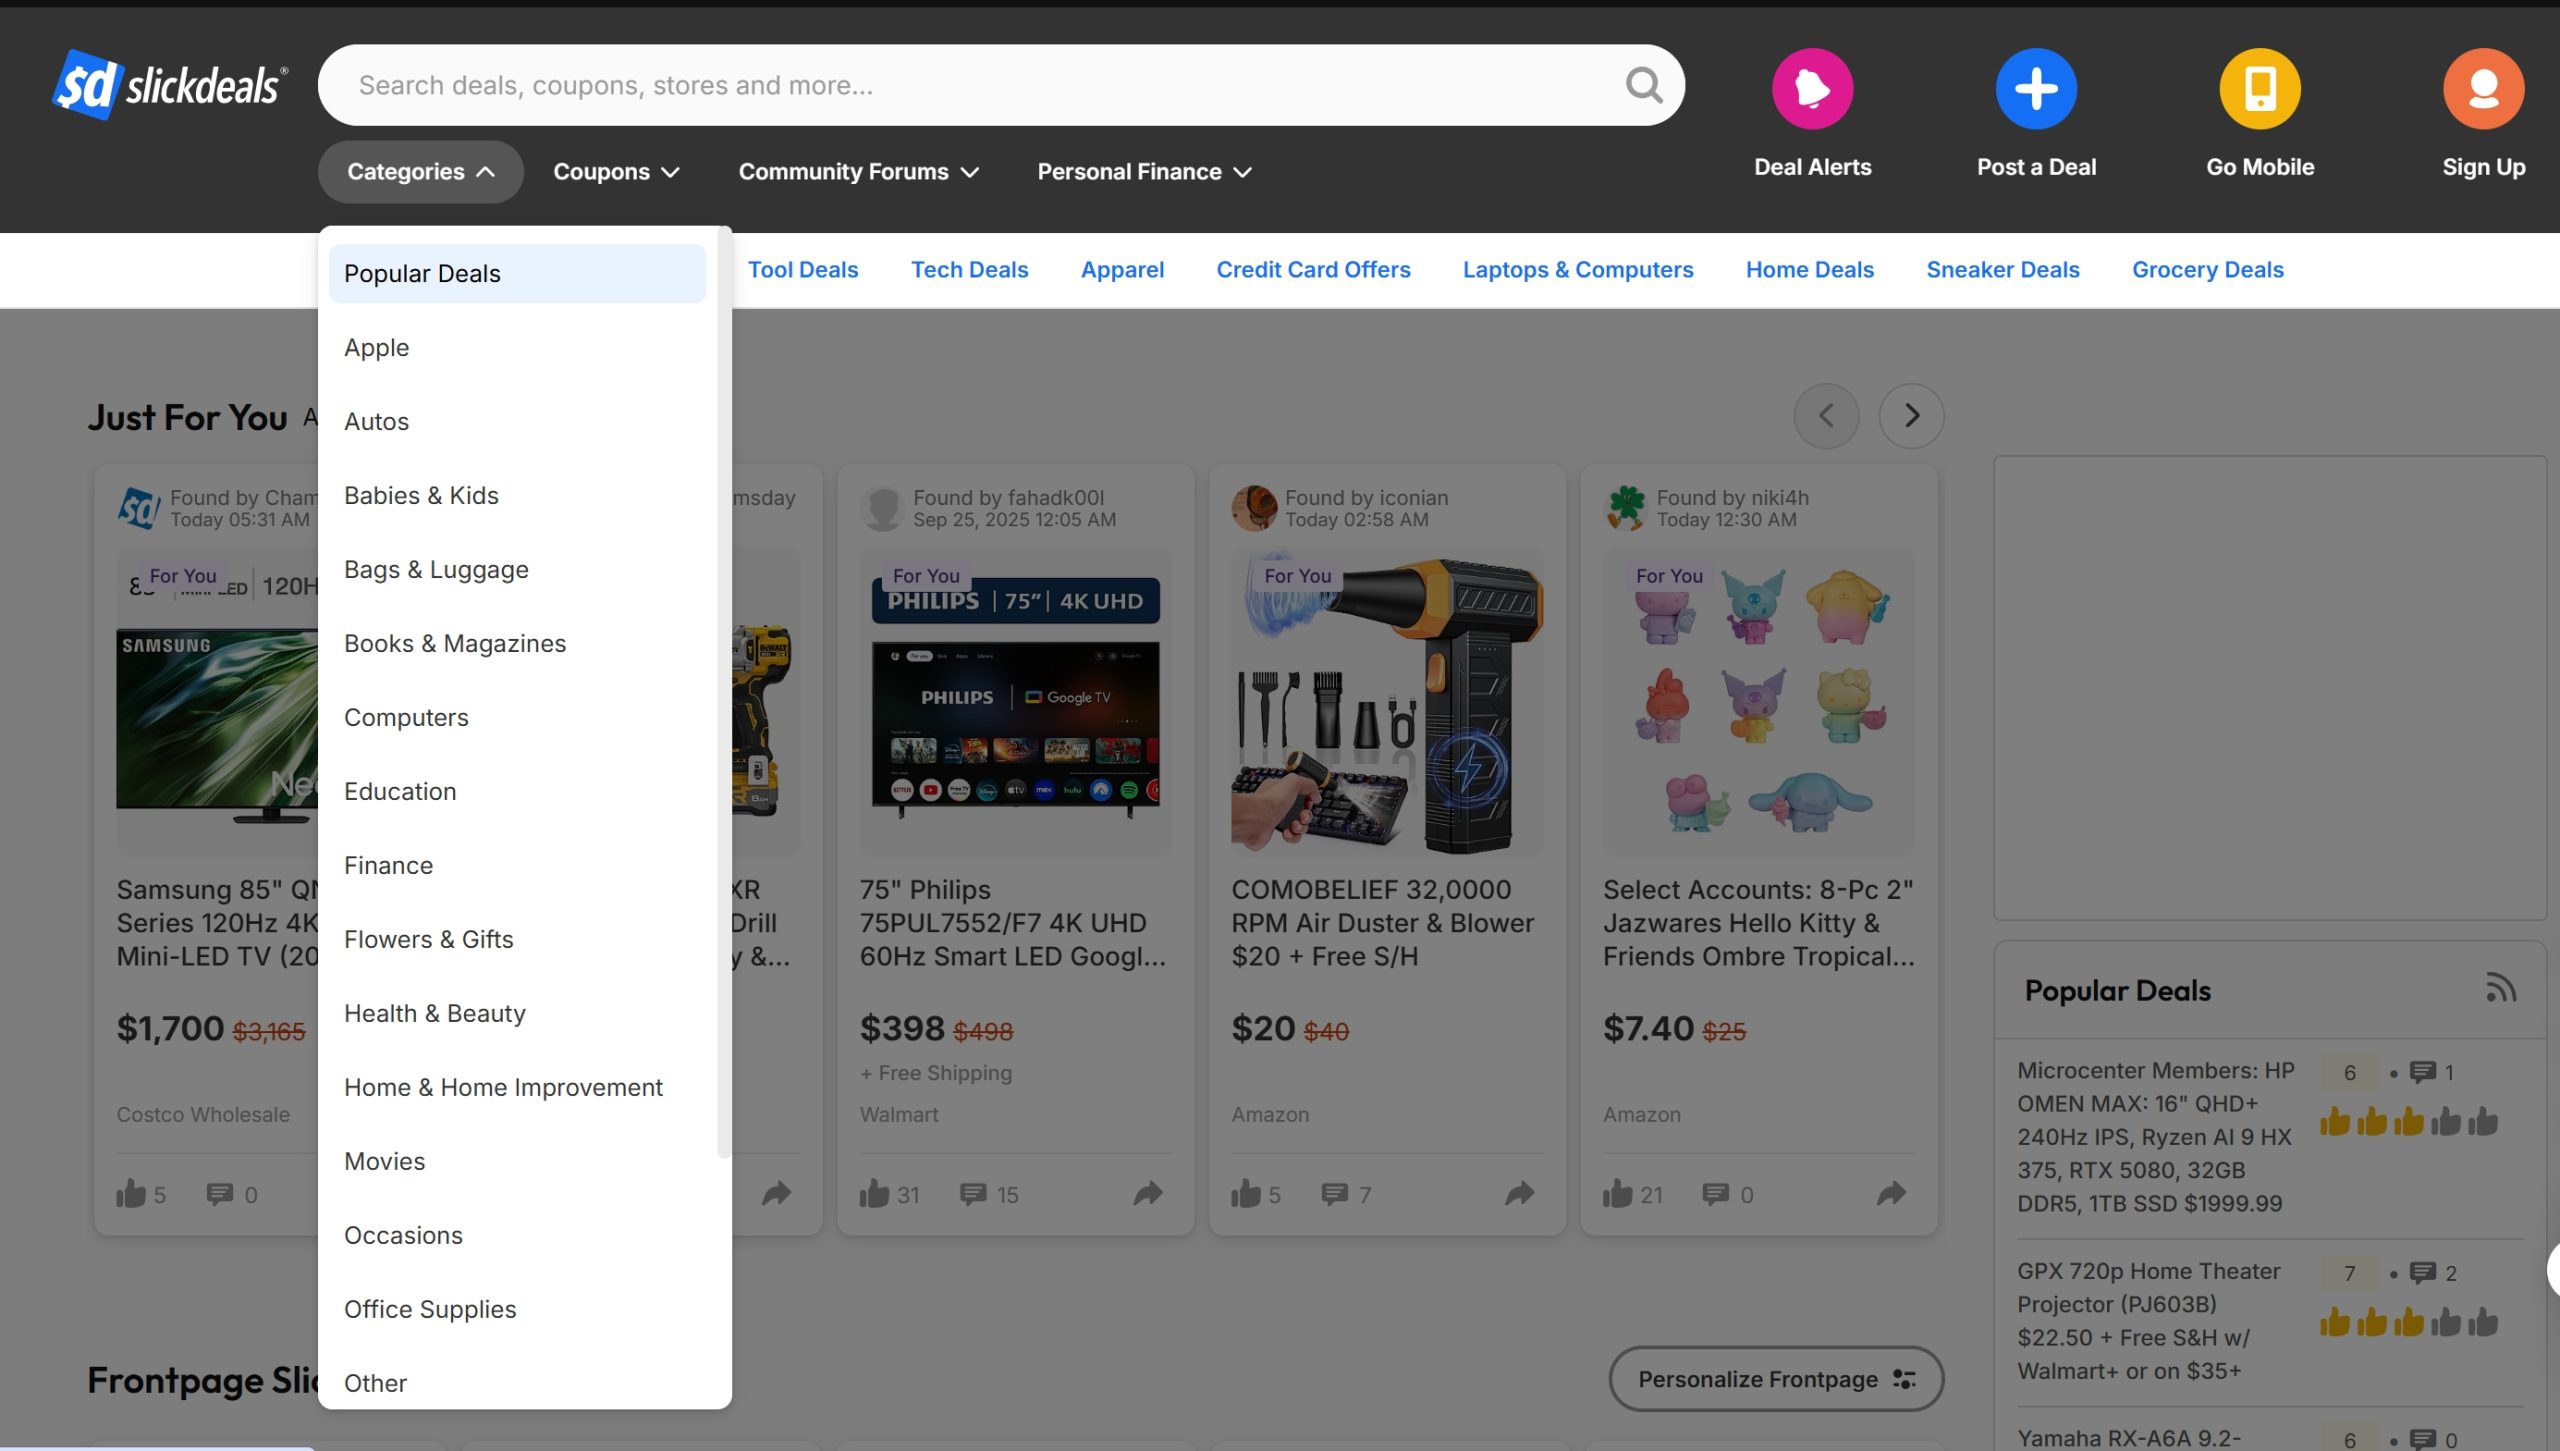Expand the Community Forums dropdown
2560x1451 pixels.
pyautogui.click(x=858, y=172)
